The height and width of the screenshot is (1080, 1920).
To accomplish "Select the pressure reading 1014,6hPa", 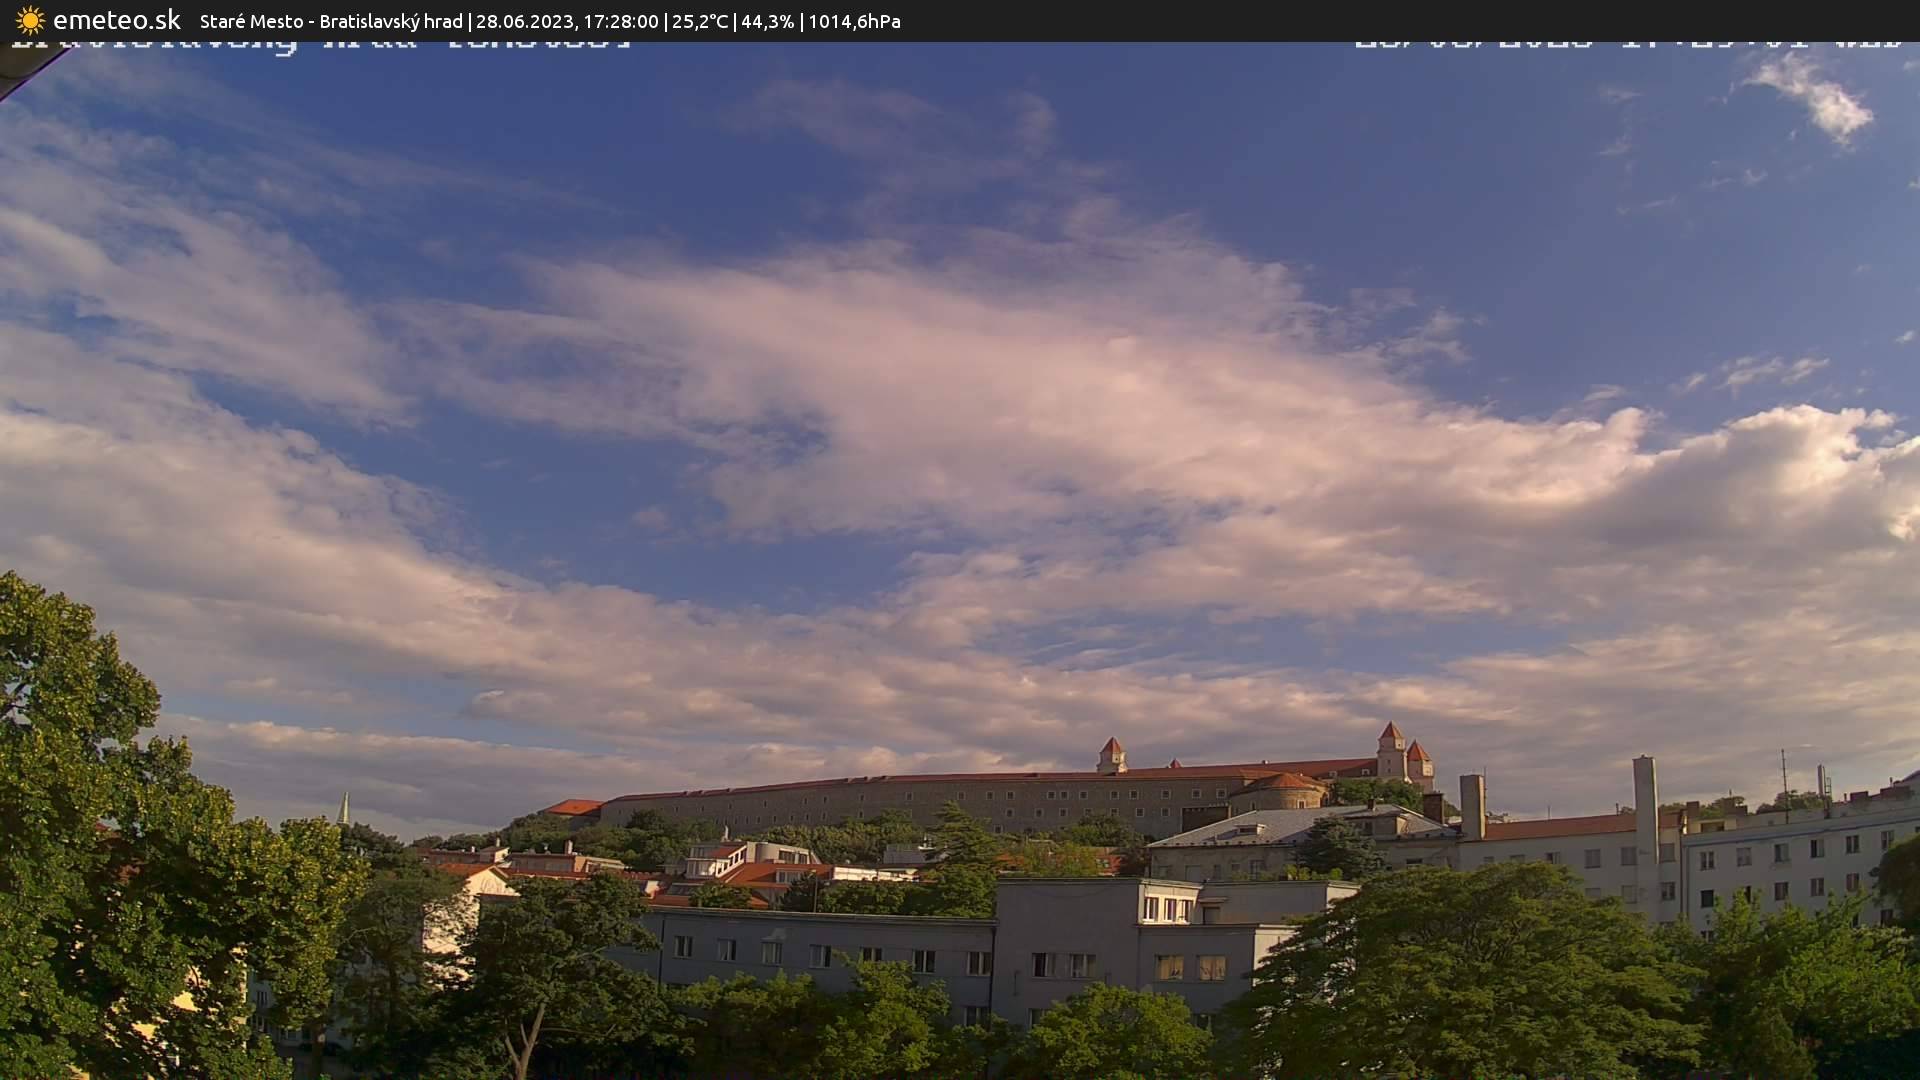I will pyautogui.click(x=855, y=21).
